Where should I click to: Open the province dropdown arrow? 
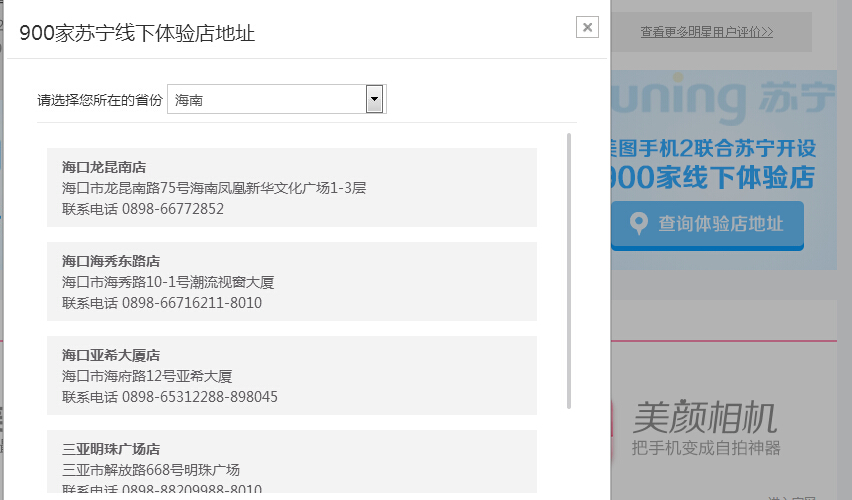pos(374,99)
